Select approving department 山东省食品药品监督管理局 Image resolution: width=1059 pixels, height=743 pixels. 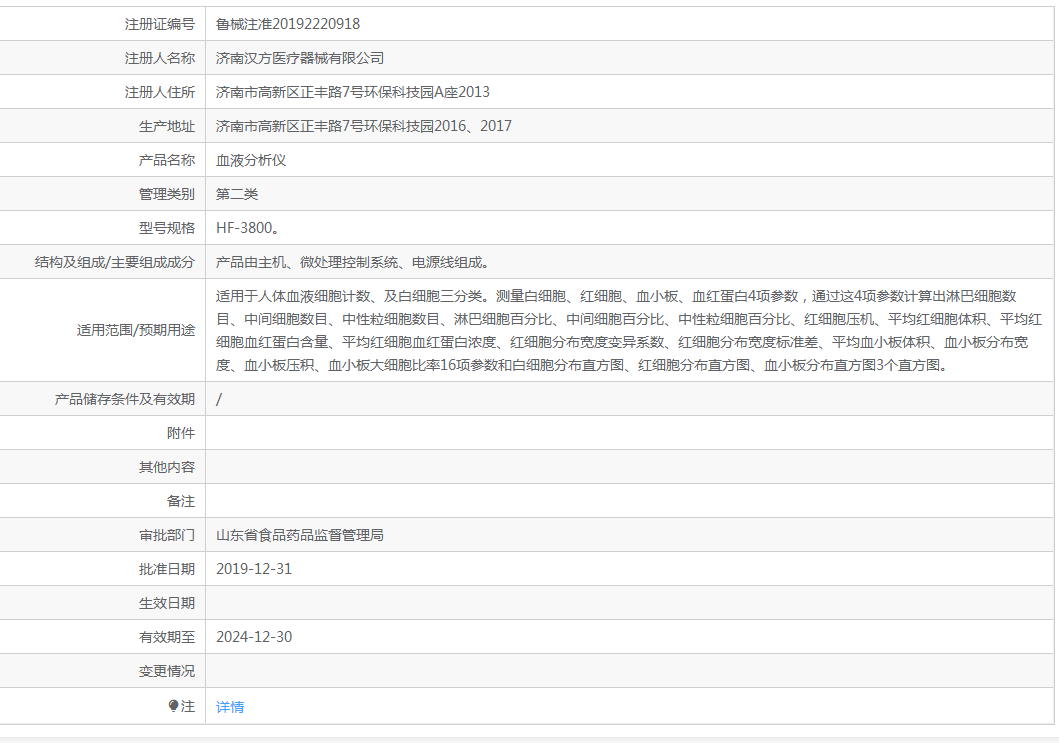pos(300,535)
